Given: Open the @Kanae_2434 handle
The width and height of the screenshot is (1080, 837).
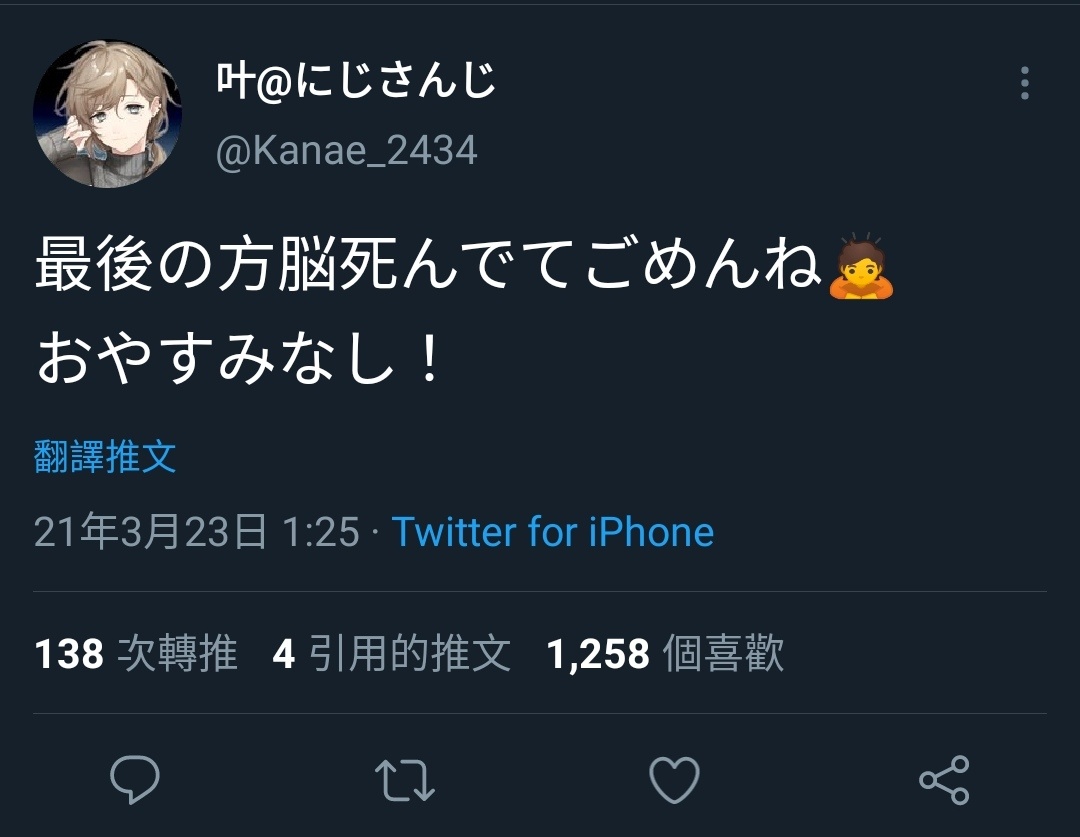Looking at the screenshot, I should click(346, 151).
